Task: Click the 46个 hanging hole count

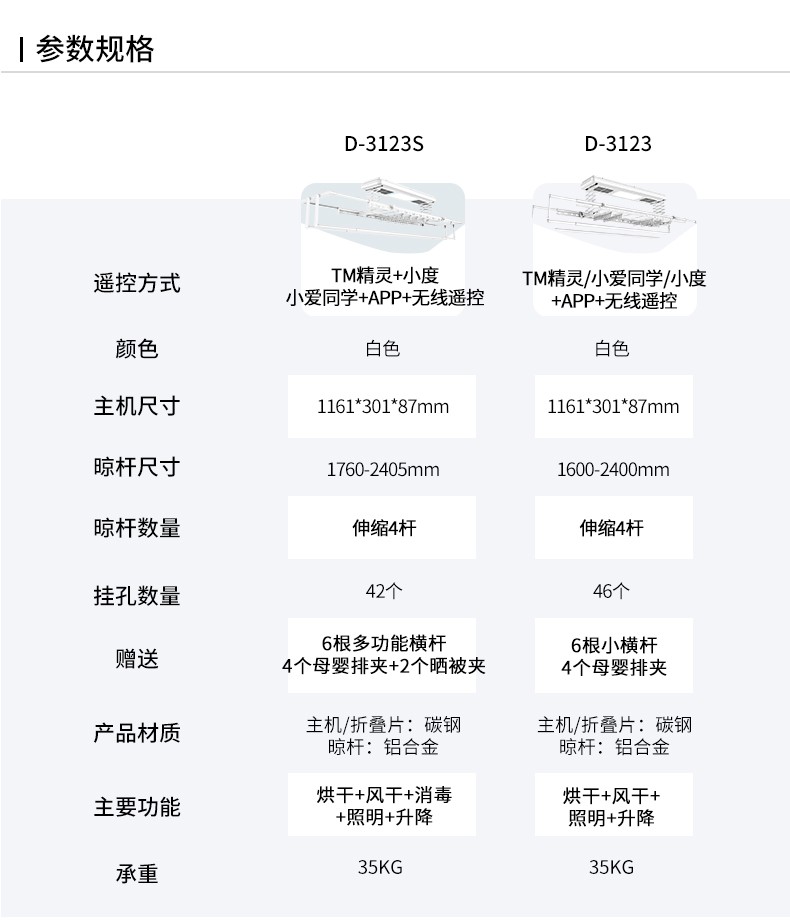Action: (612, 591)
